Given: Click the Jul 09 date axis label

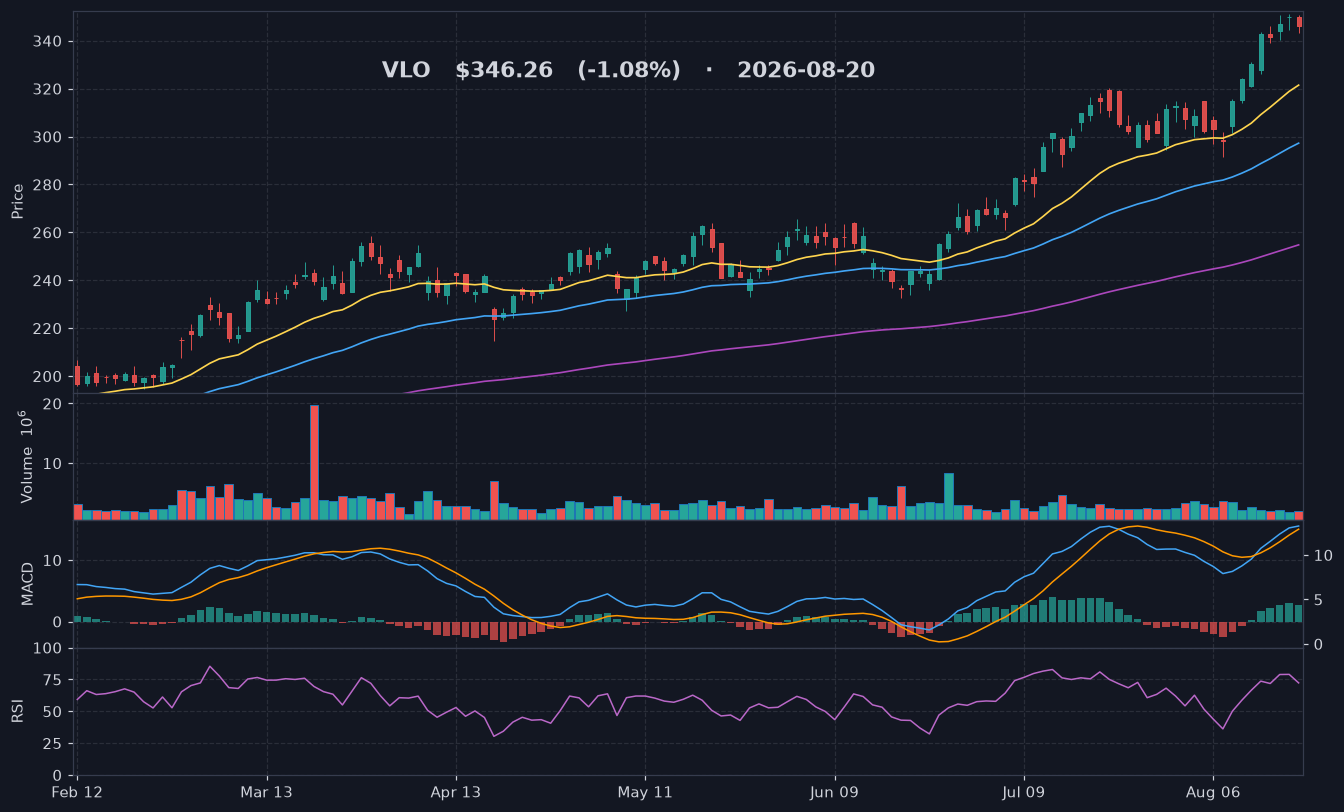Looking at the screenshot, I should (1023, 791).
